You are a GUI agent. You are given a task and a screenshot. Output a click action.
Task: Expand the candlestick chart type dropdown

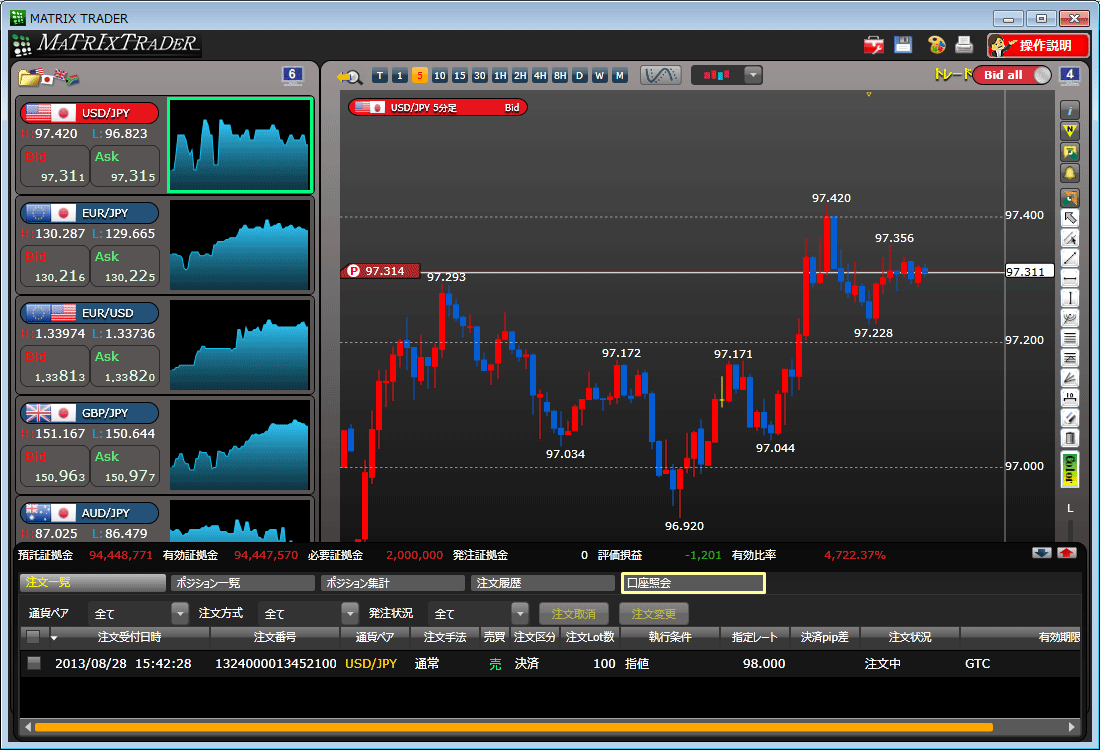coord(753,75)
